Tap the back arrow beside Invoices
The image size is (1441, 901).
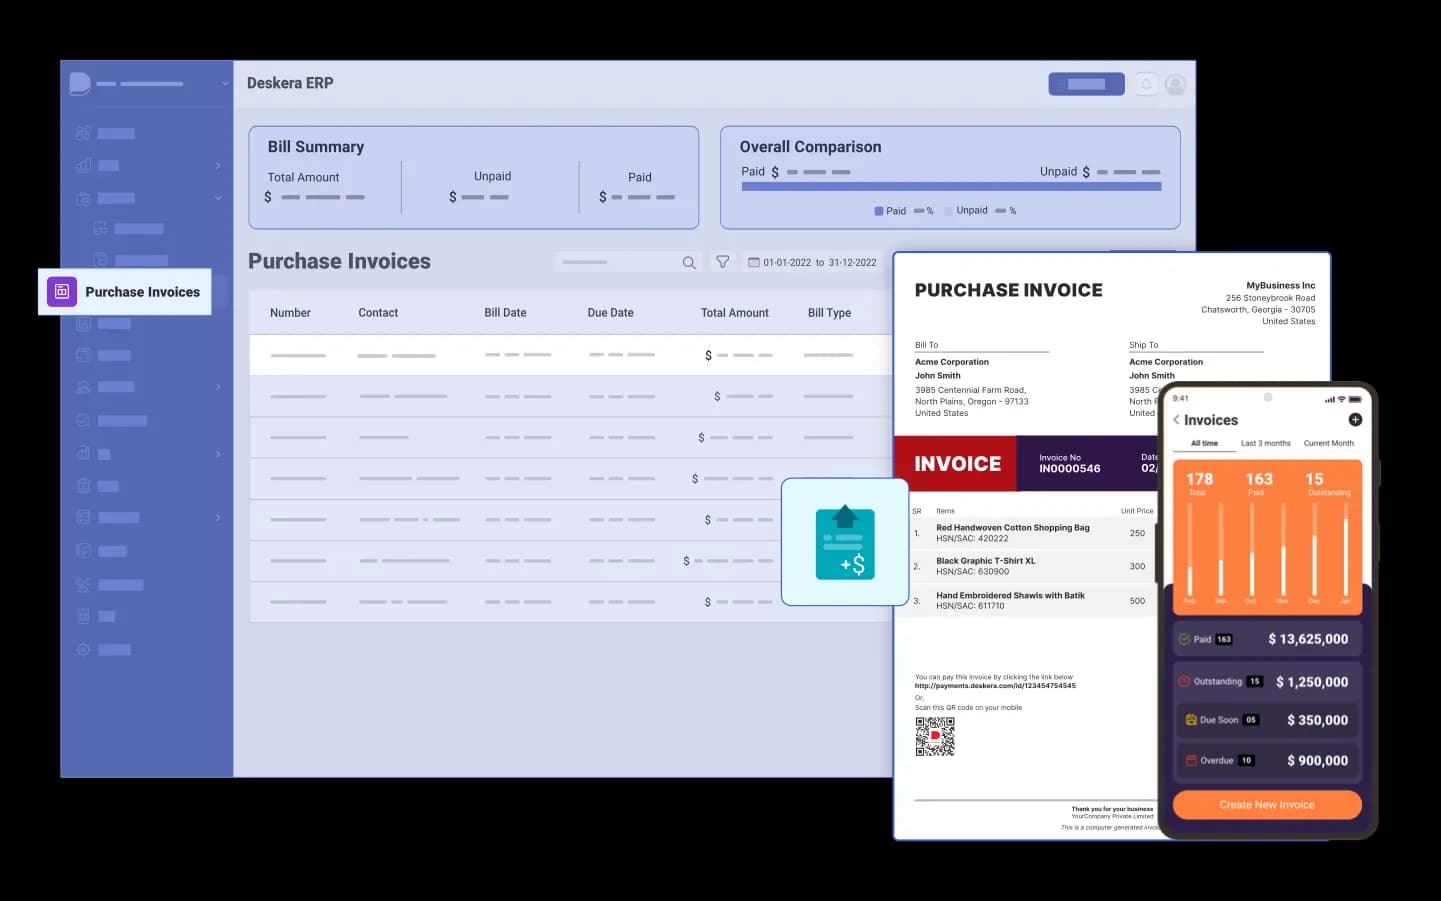[1176, 420]
